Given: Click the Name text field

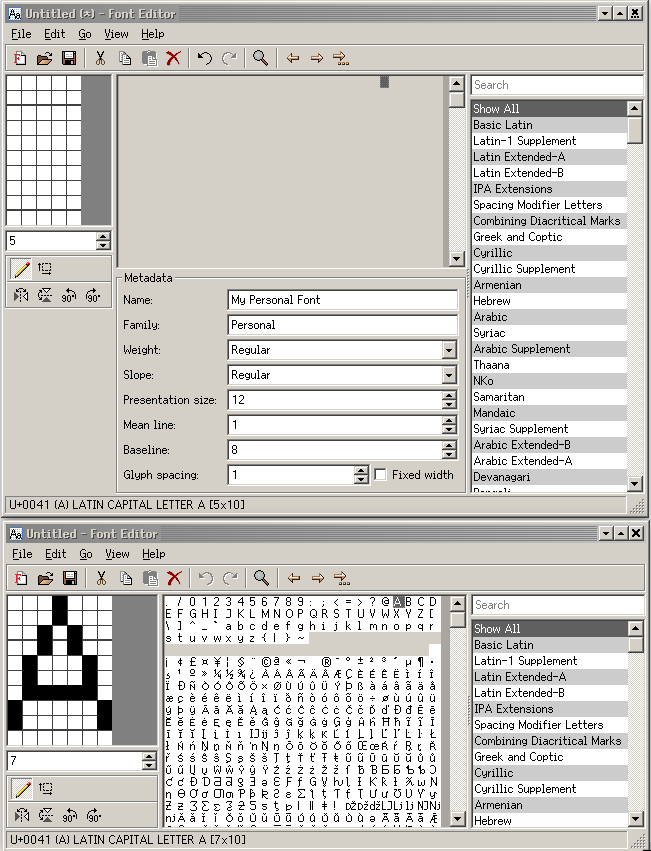Looking at the screenshot, I should 342,300.
